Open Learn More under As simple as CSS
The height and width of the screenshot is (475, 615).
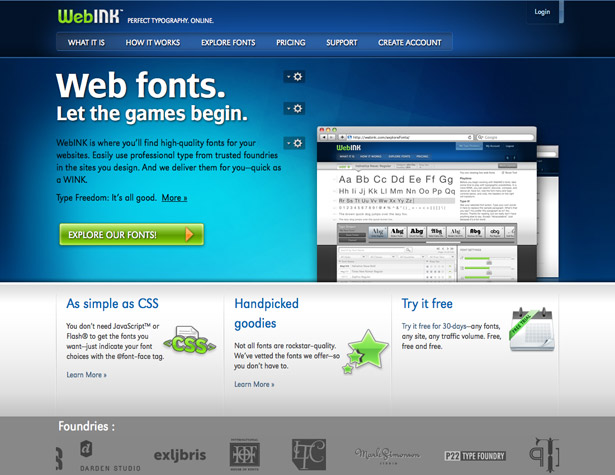(86, 375)
